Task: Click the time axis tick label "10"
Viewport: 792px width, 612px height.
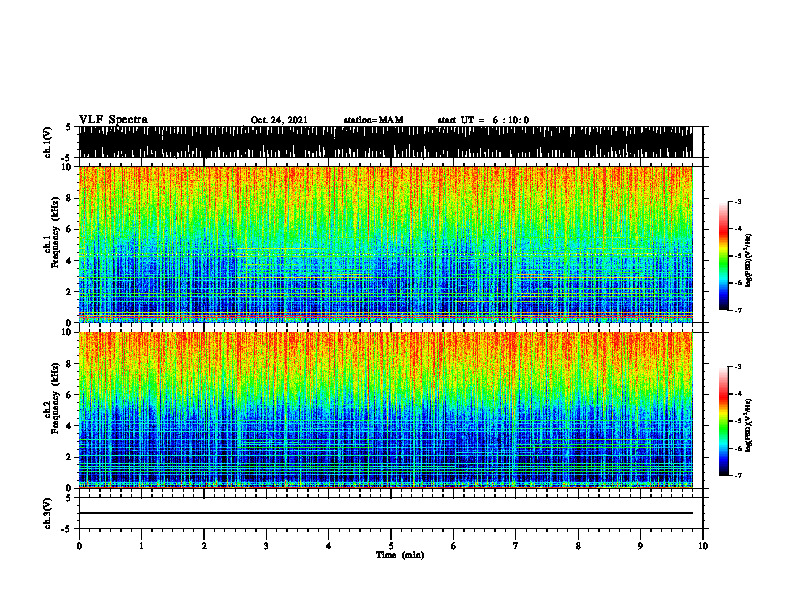Action: coord(703,546)
